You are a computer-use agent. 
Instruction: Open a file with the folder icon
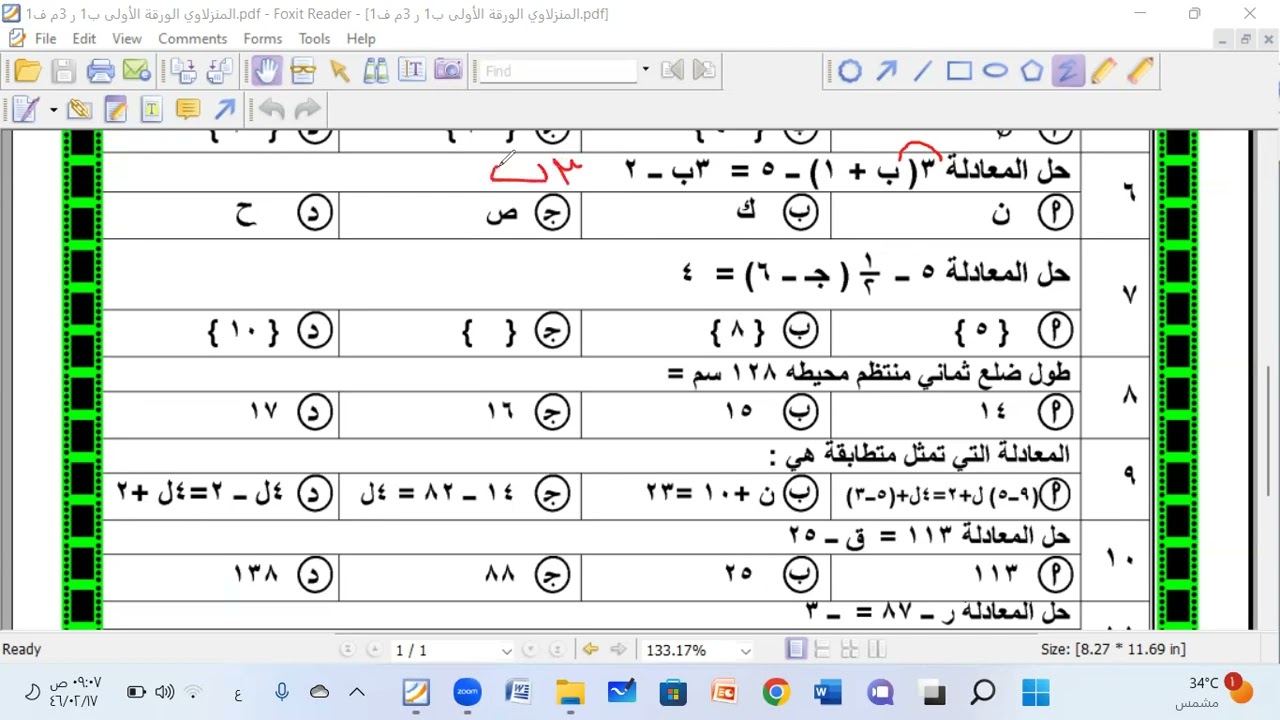point(28,71)
